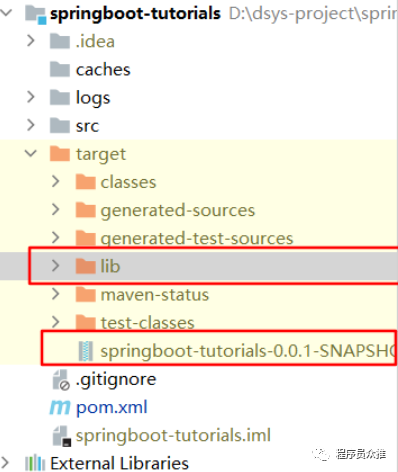Open the pom.xml file name
The image size is (398, 472).
point(111,408)
